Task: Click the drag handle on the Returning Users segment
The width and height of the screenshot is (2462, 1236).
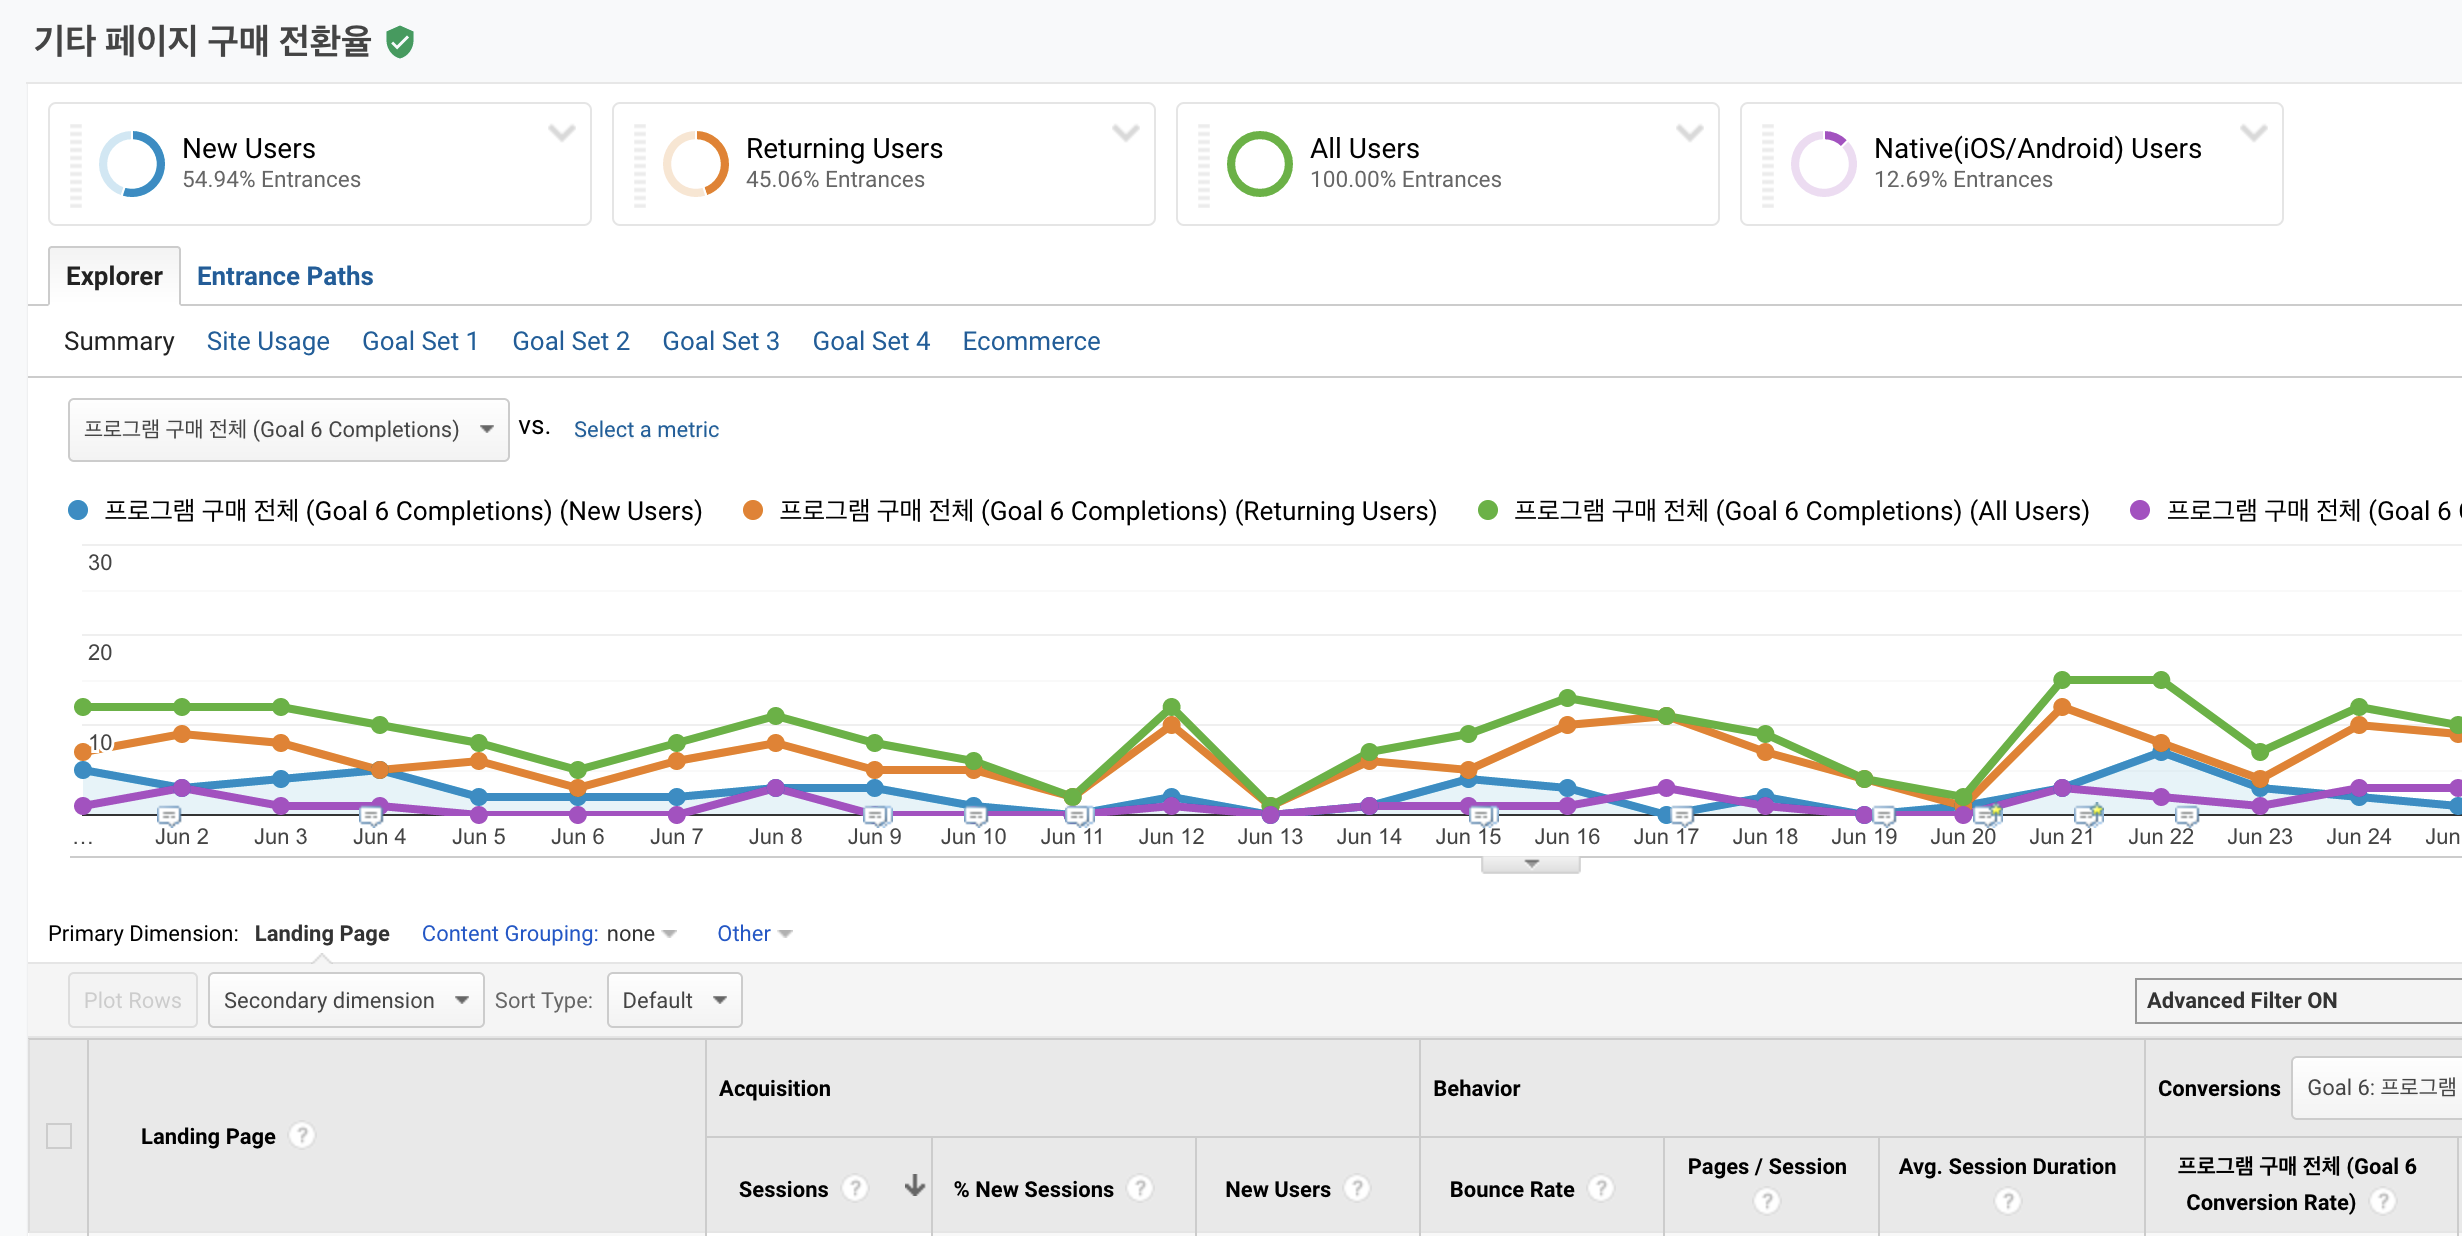Action: click(640, 165)
